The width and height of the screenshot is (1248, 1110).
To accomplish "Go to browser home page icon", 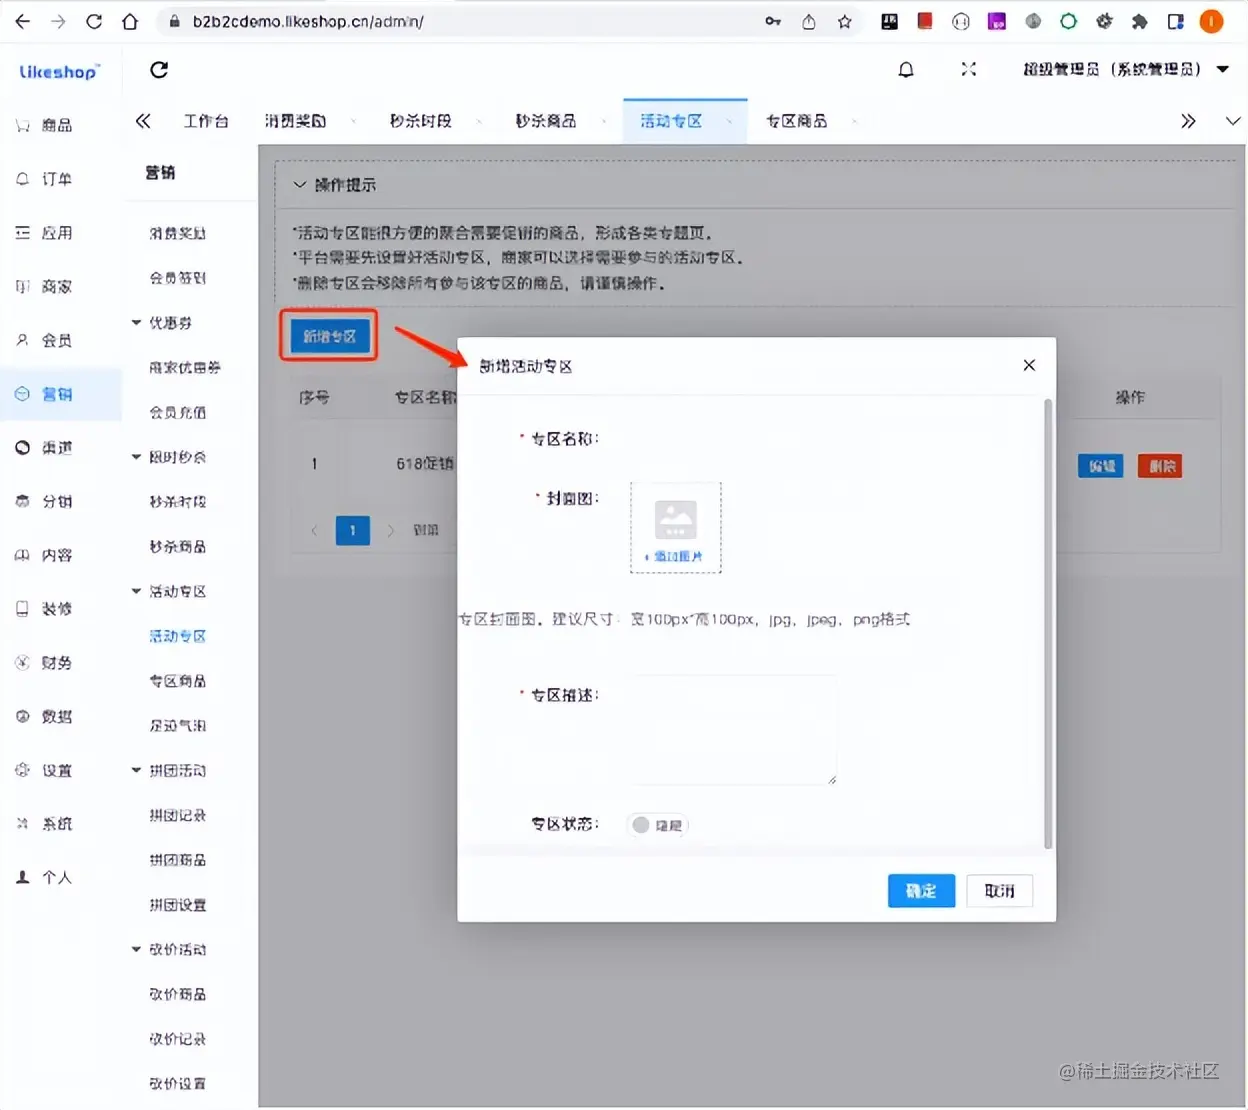I will pyautogui.click(x=130, y=21).
